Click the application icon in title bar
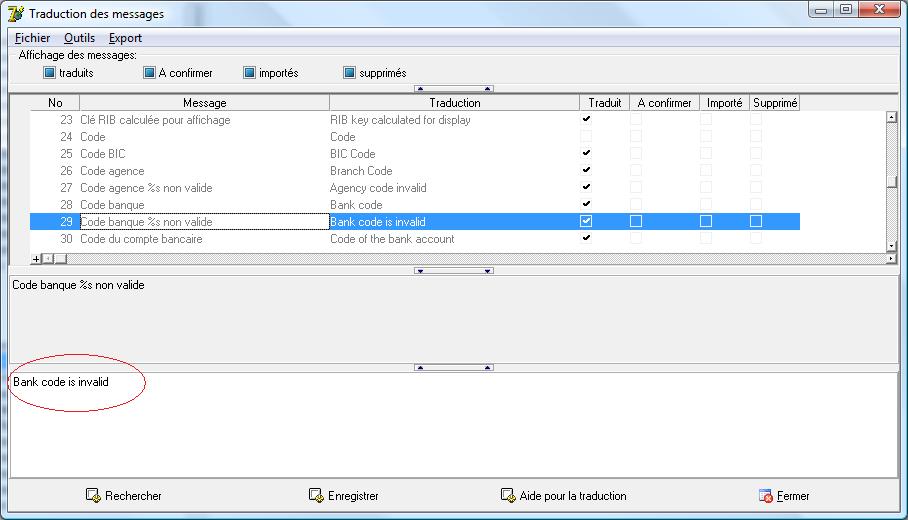The image size is (908, 520). 16,13
